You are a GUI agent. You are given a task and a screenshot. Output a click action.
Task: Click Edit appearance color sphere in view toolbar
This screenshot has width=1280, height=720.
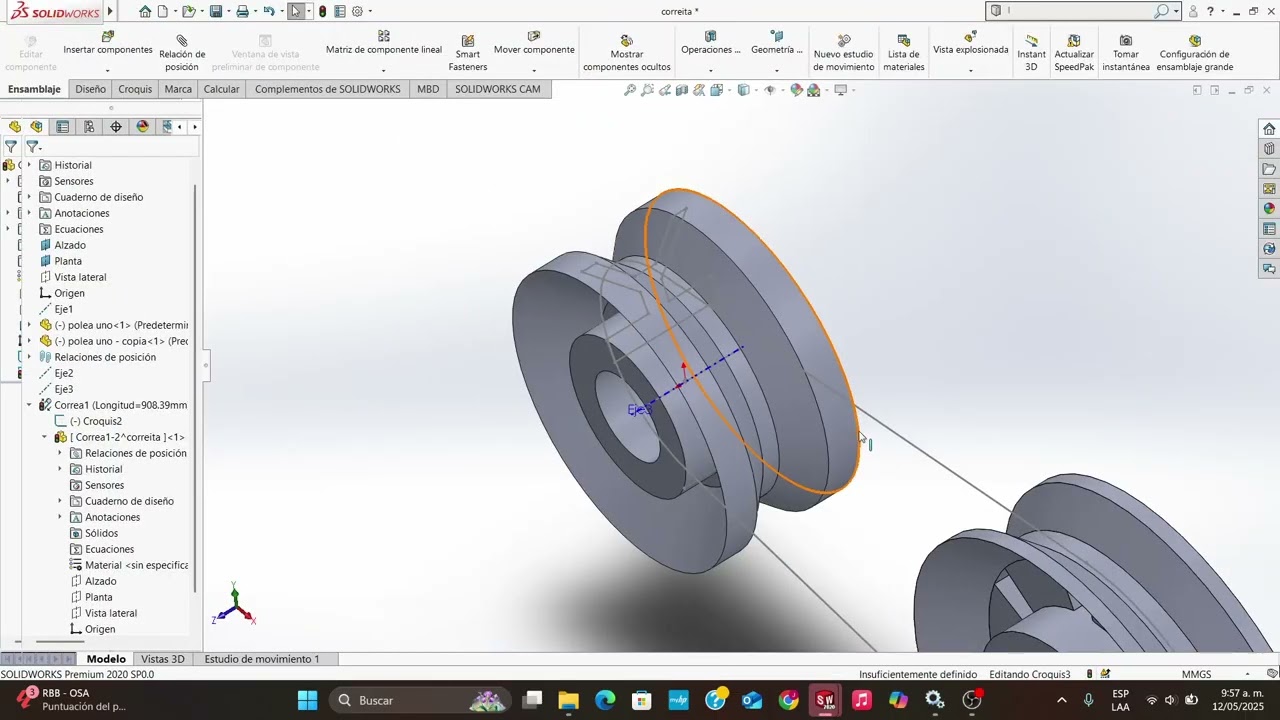pos(796,90)
